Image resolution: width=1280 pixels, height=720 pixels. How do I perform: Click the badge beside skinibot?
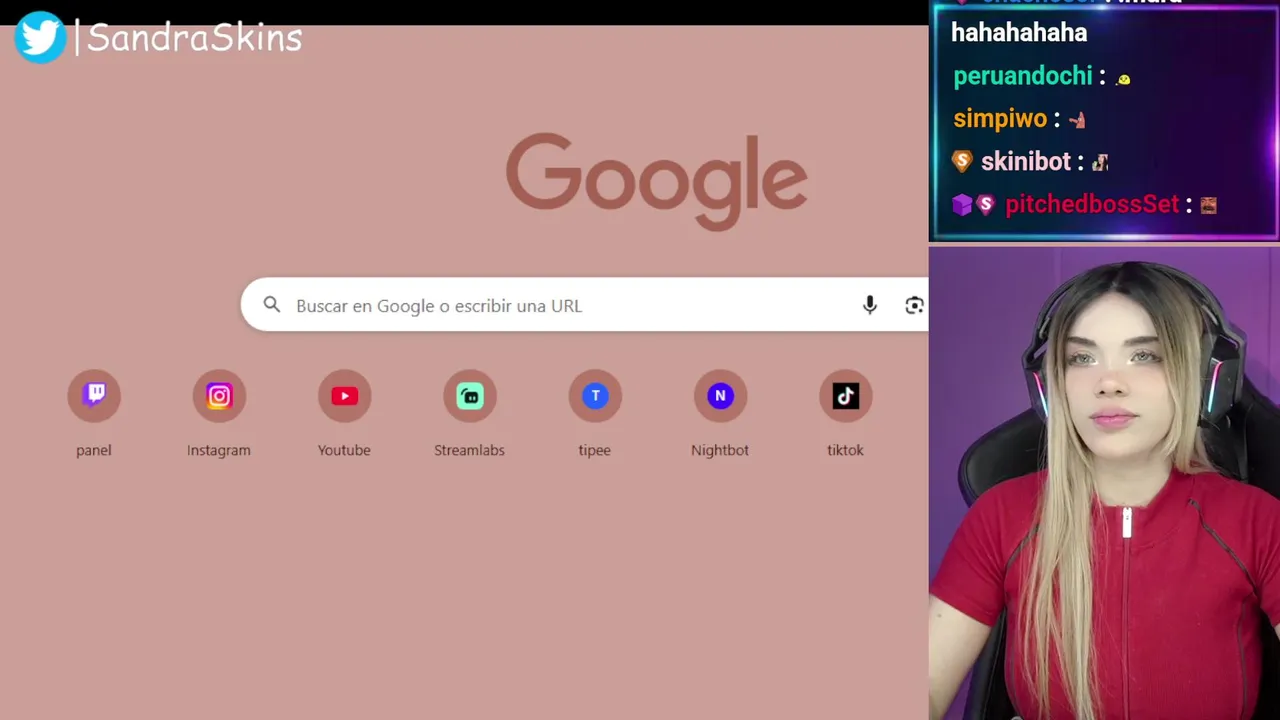[962, 161]
